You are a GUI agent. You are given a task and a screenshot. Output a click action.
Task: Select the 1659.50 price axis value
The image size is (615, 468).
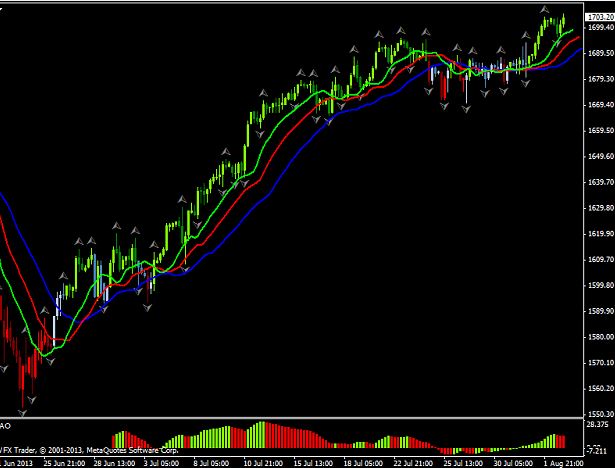[x=601, y=131]
